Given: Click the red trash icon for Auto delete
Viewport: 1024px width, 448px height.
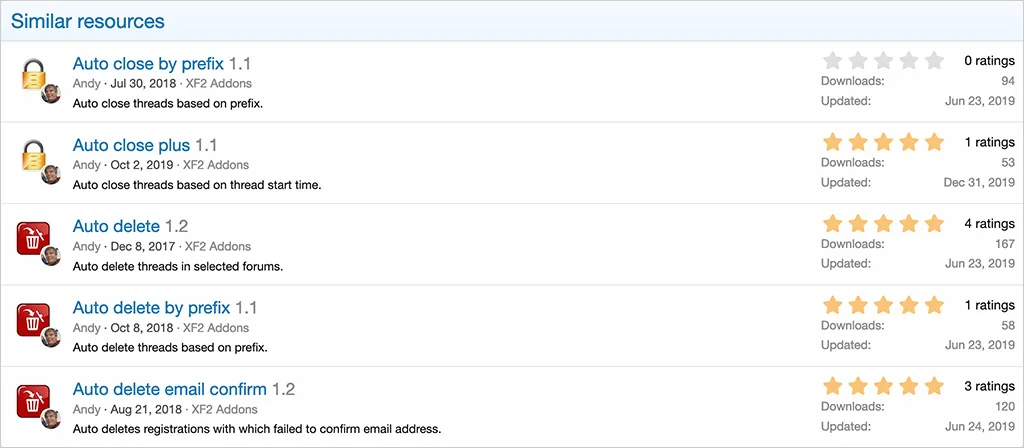Looking at the screenshot, I should coord(34,240).
